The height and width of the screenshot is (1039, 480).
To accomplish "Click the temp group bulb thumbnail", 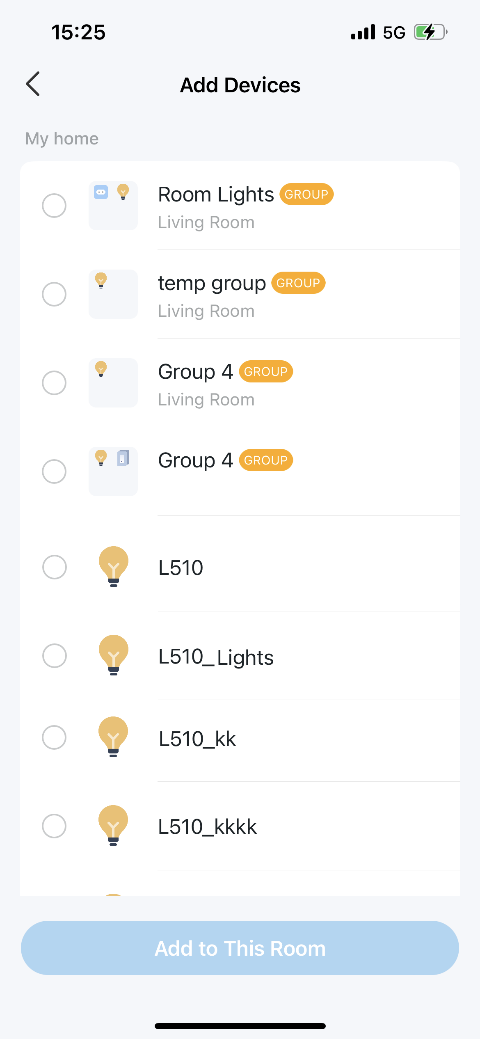I will (113, 294).
